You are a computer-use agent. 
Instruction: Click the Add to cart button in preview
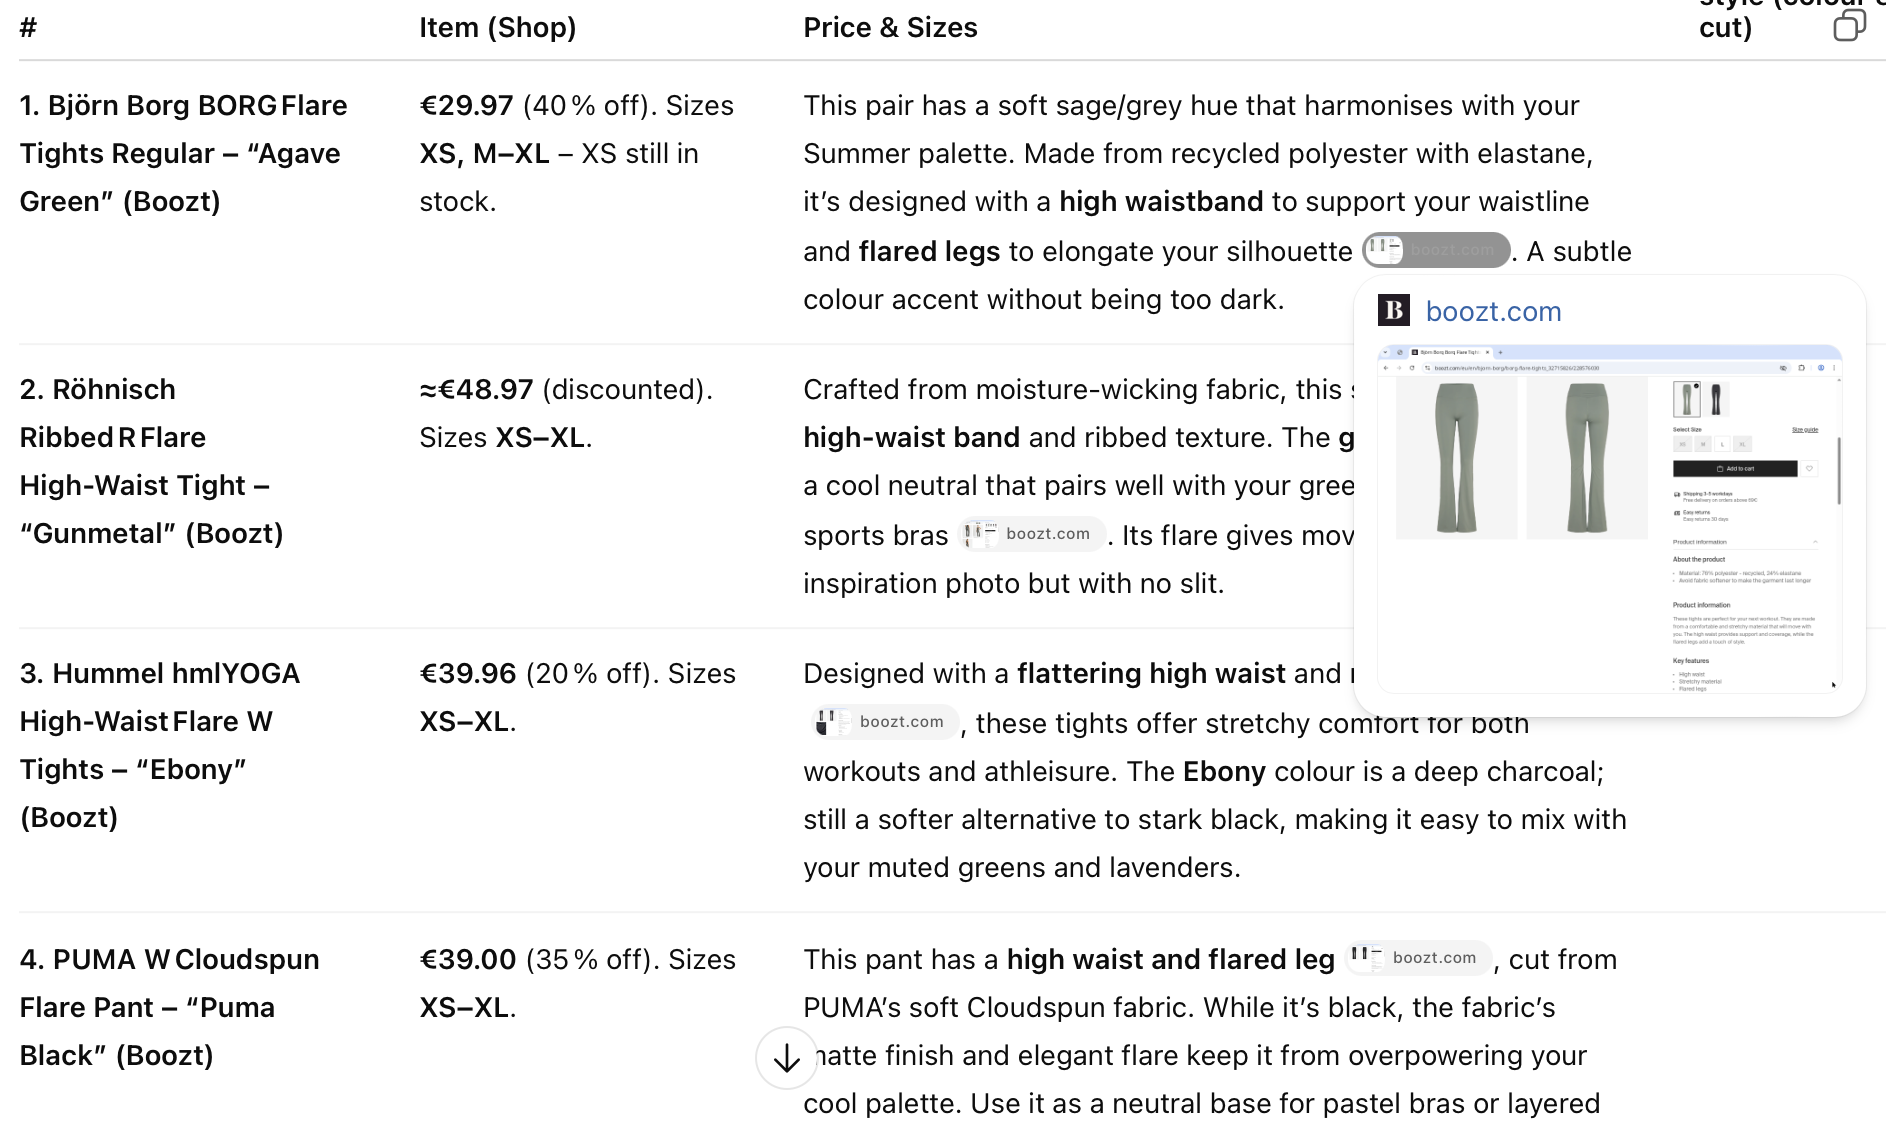(x=1735, y=469)
